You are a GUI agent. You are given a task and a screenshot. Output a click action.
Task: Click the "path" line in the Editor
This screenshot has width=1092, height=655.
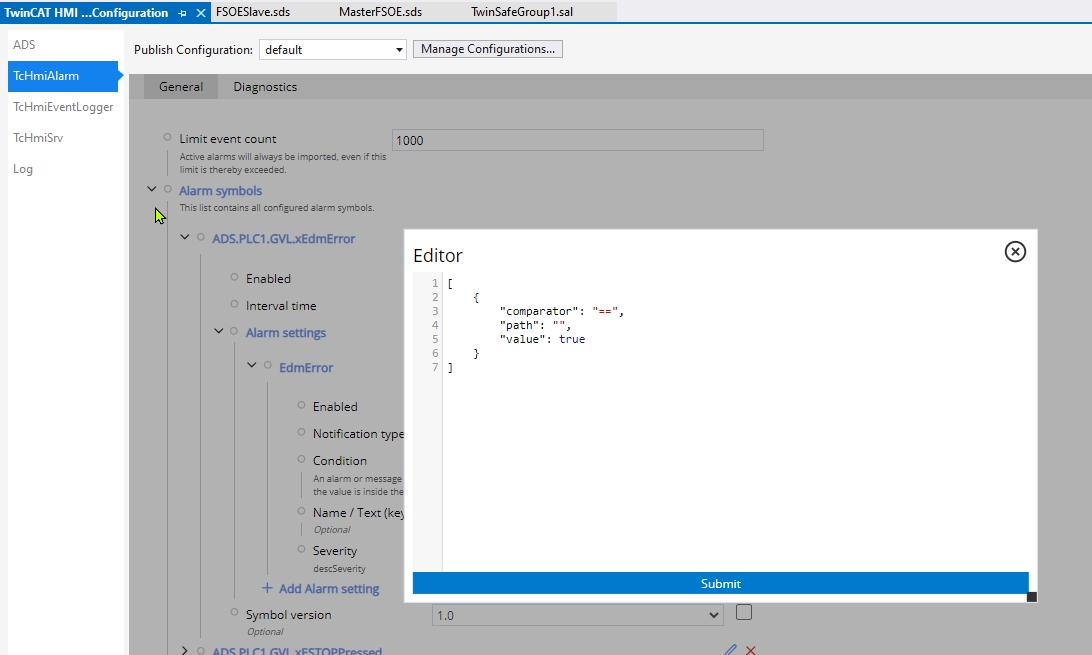(x=535, y=325)
